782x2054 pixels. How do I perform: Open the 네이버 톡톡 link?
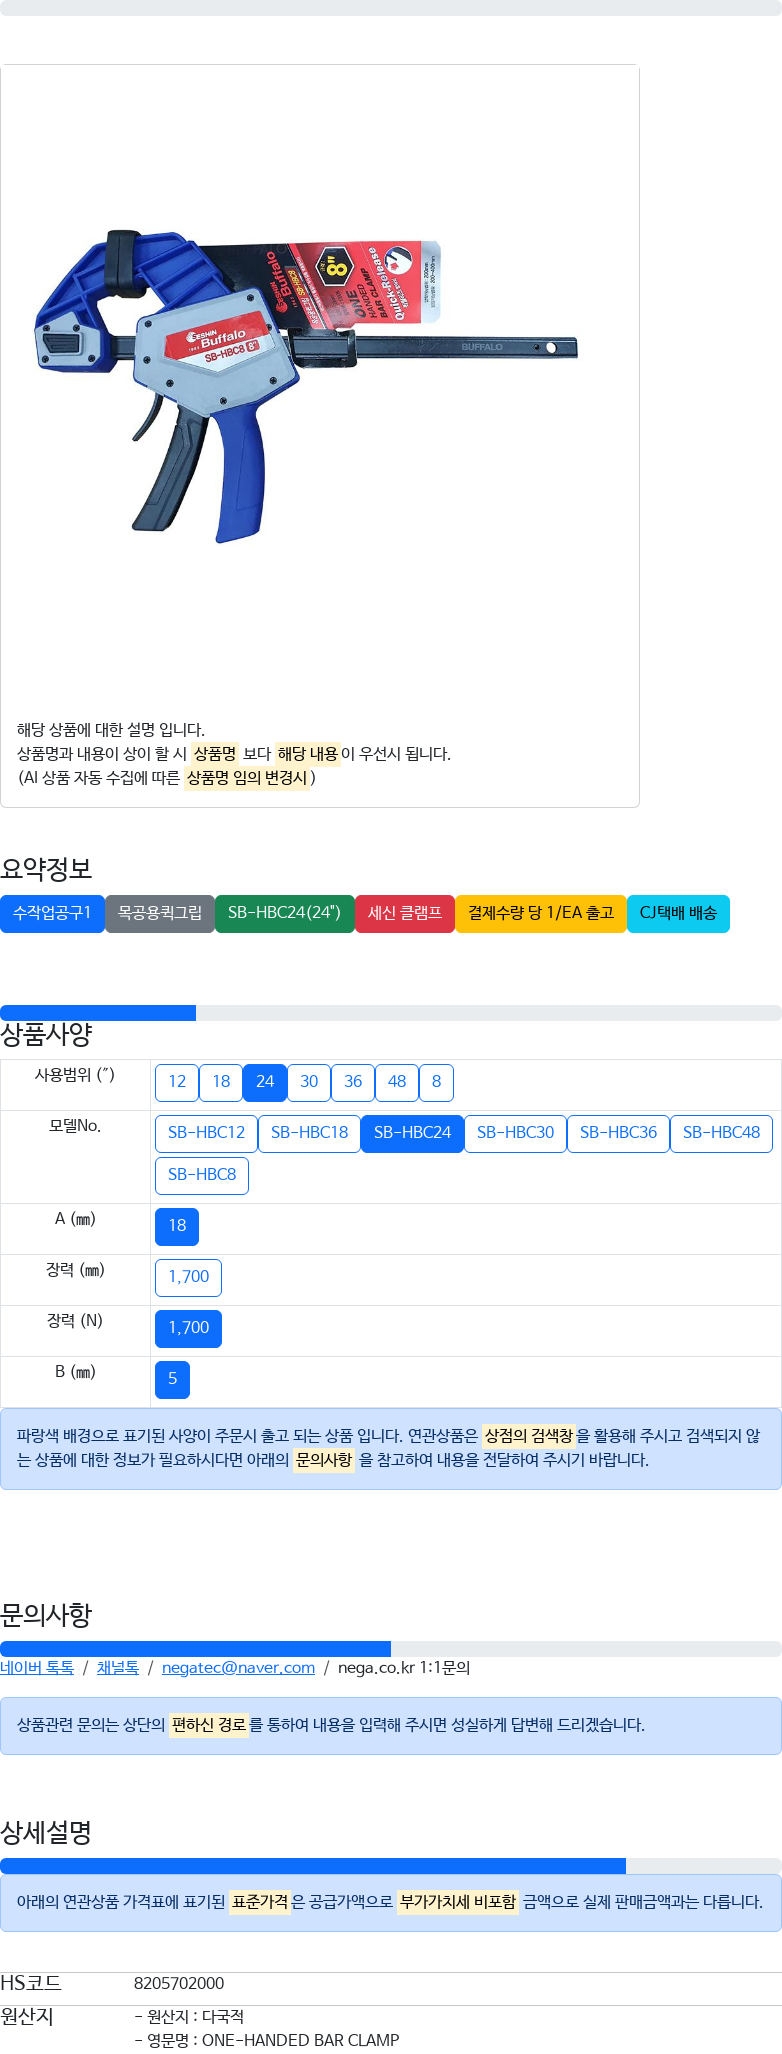[x=37, y=1668]
